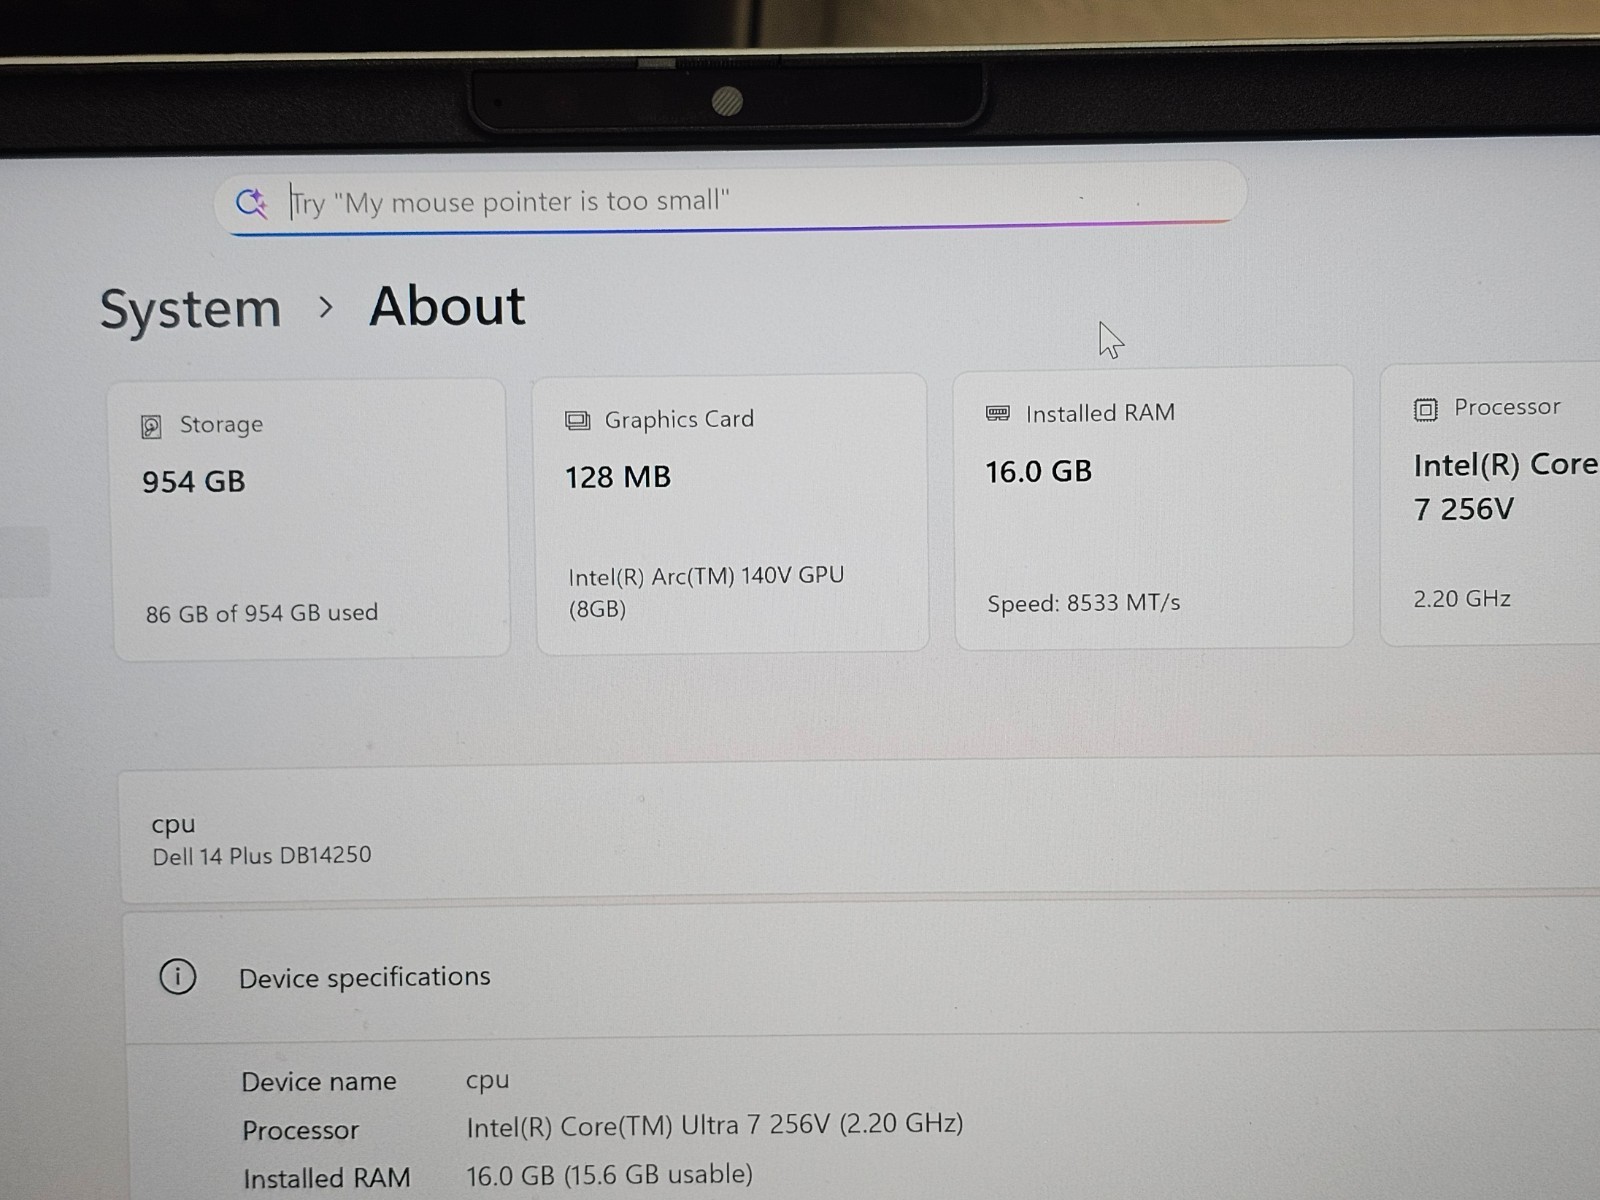Open the Processor Intel Core card
The width and height of the screenshot is (1600, 1200).
(x=1492, y=504)
